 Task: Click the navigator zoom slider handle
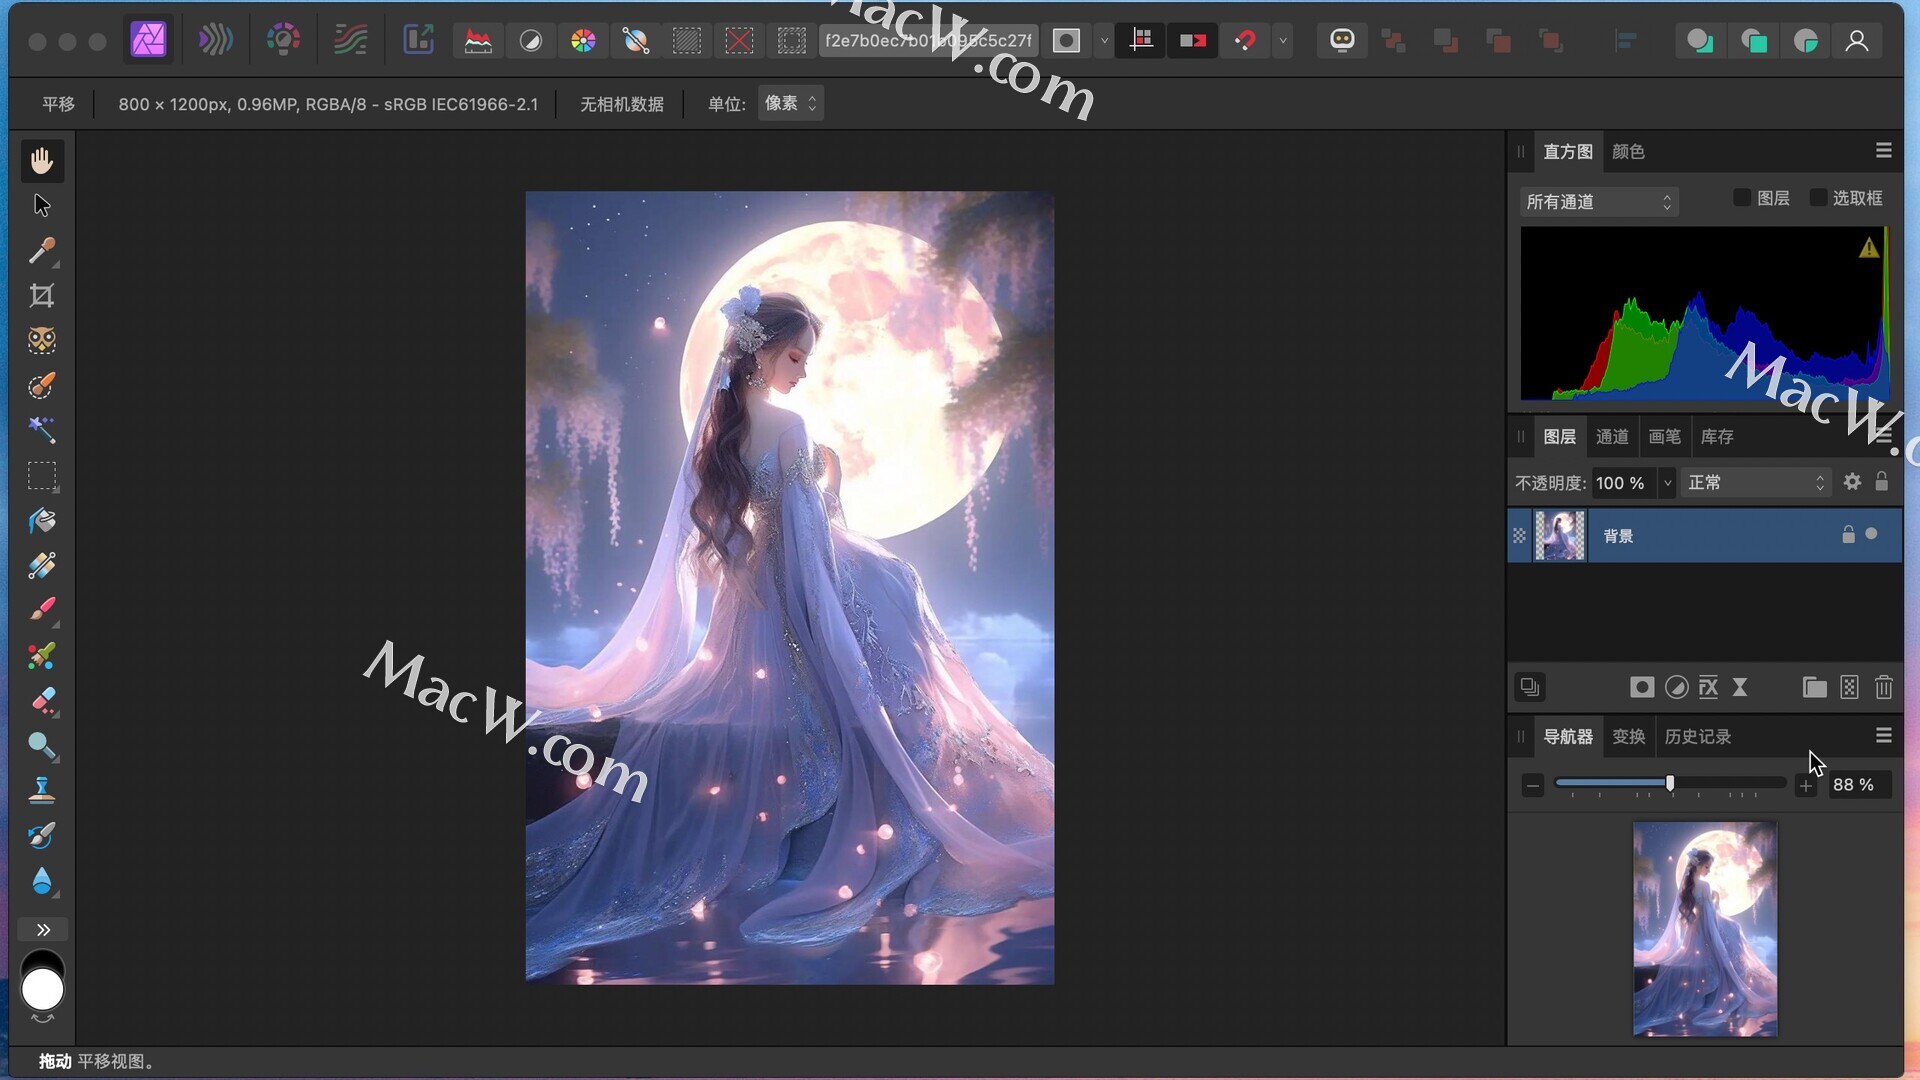pos(1670,783)
